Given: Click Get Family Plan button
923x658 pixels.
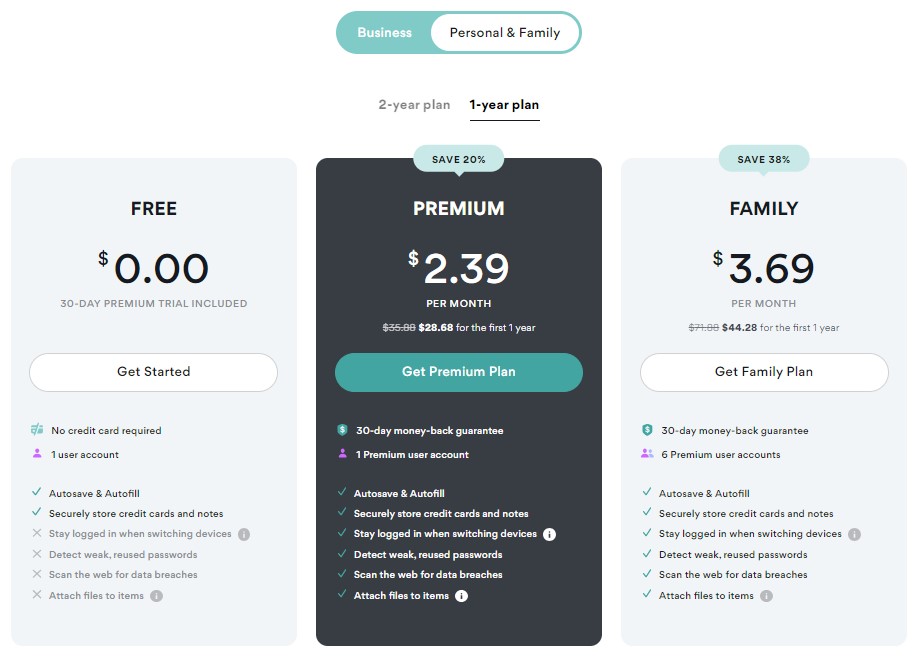Looking at the screenshot, I should 764,372.
